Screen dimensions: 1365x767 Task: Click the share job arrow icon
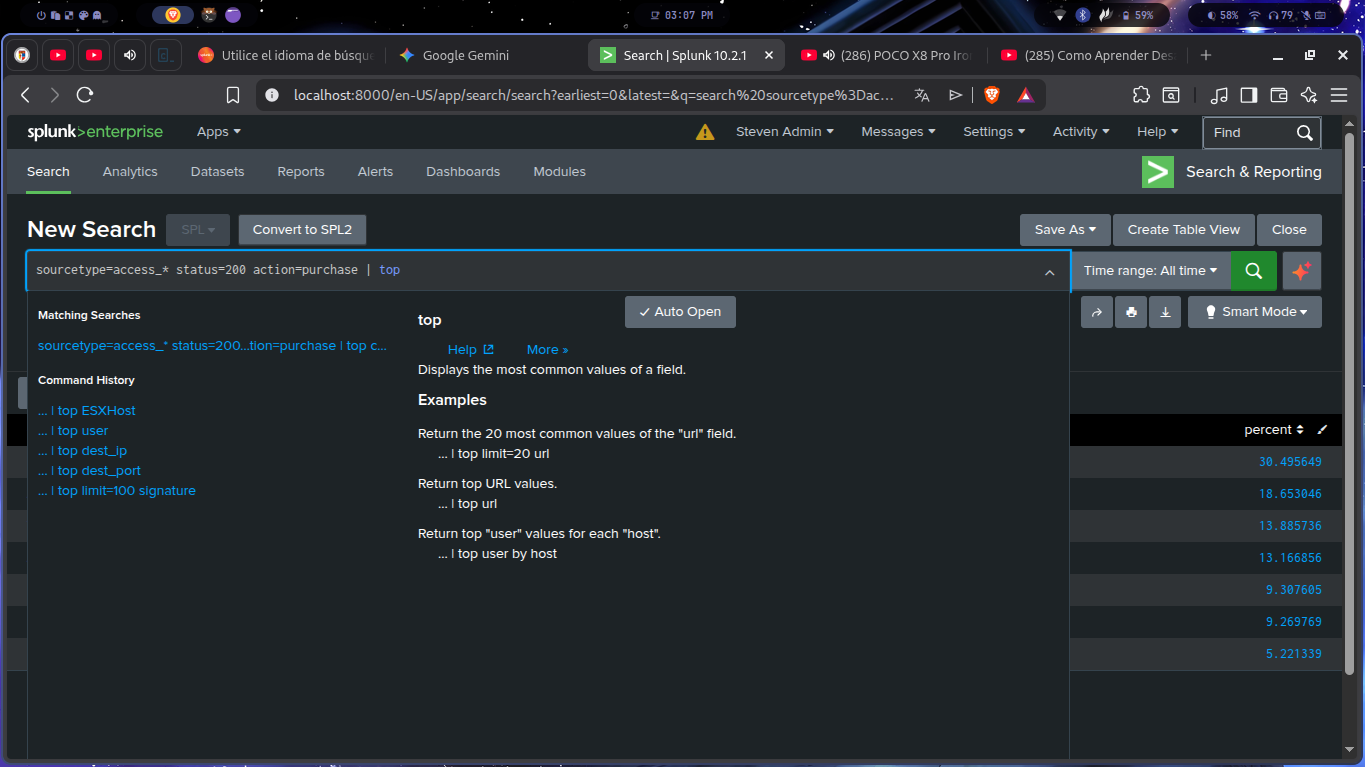[x=1097, y=312]
